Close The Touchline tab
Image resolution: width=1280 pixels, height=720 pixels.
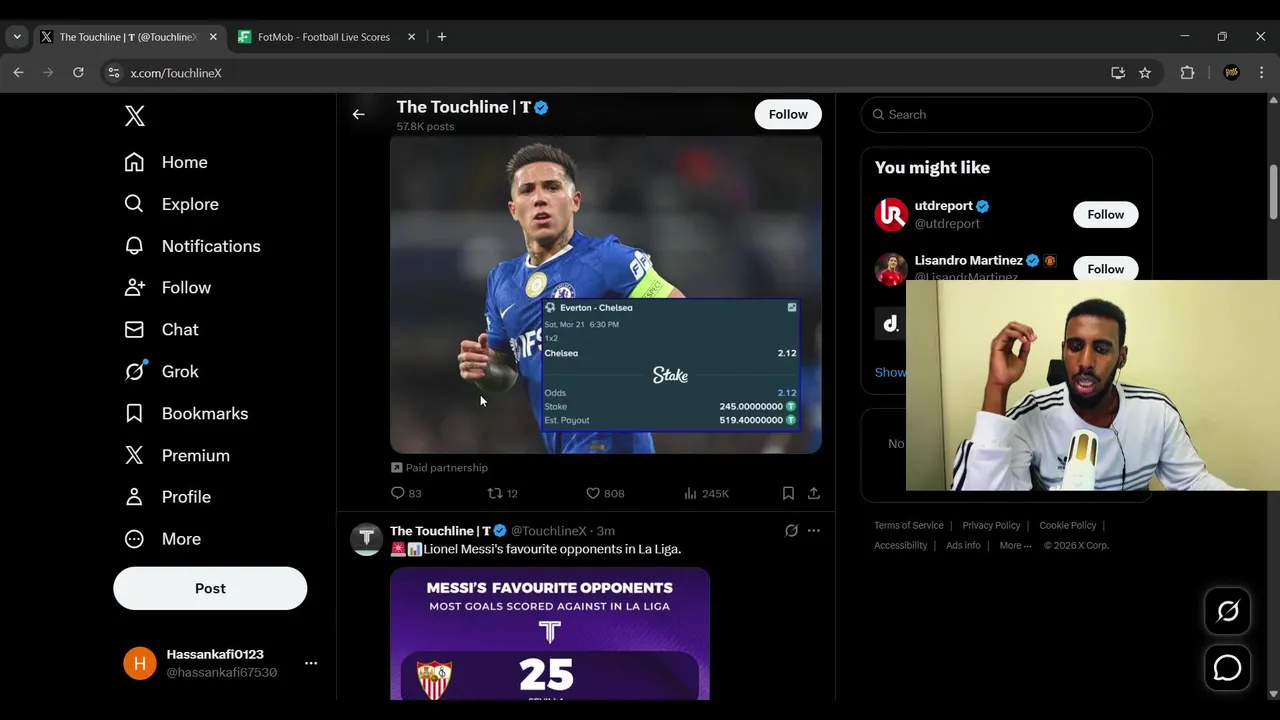213,37
